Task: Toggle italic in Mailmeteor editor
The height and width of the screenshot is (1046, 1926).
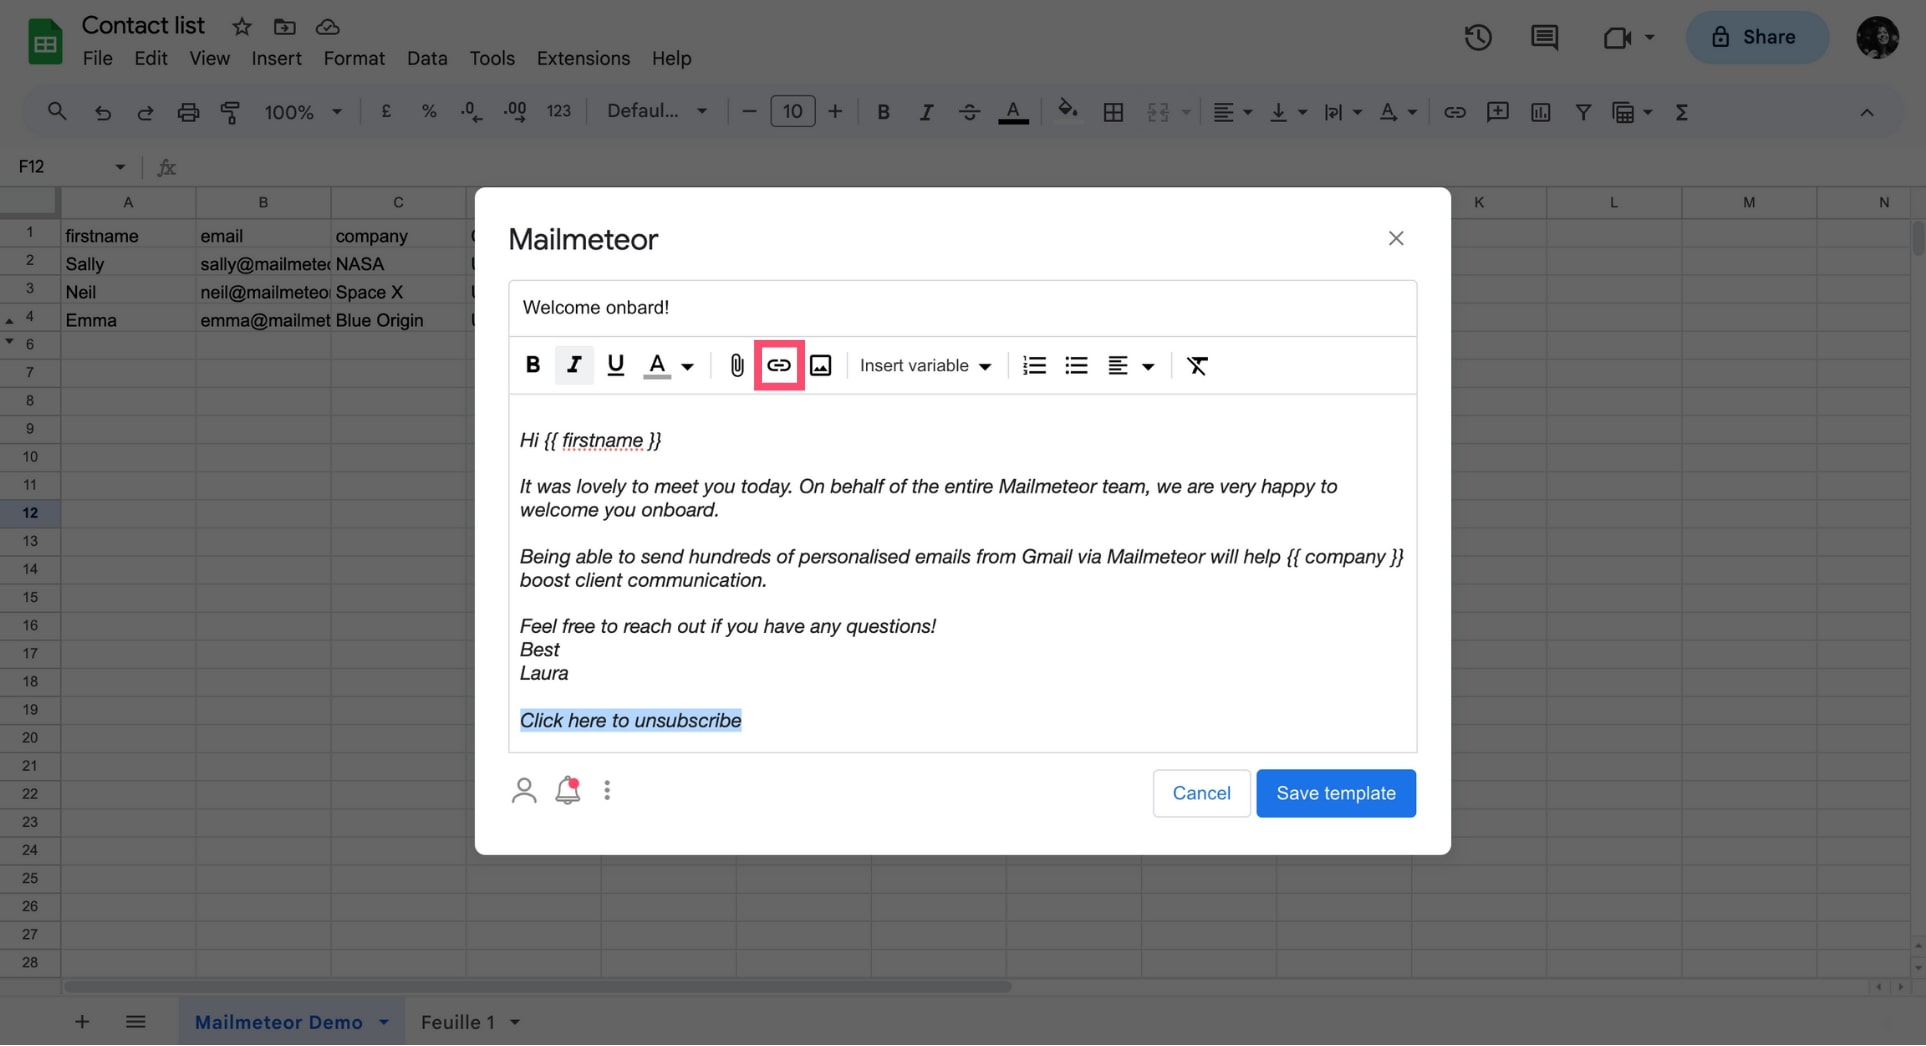Action: click(x=574, y=365)
